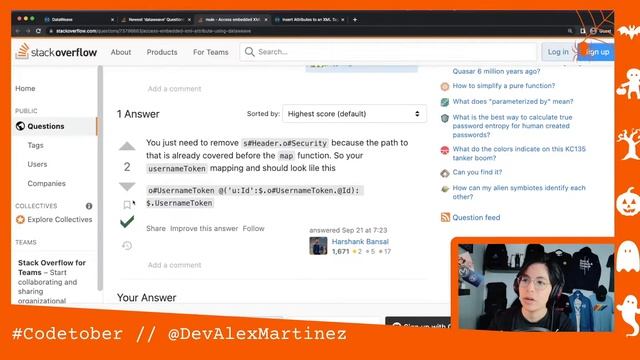Open 'Can you find it?' link
Screen dimensions: 640x360
[477, 172]
